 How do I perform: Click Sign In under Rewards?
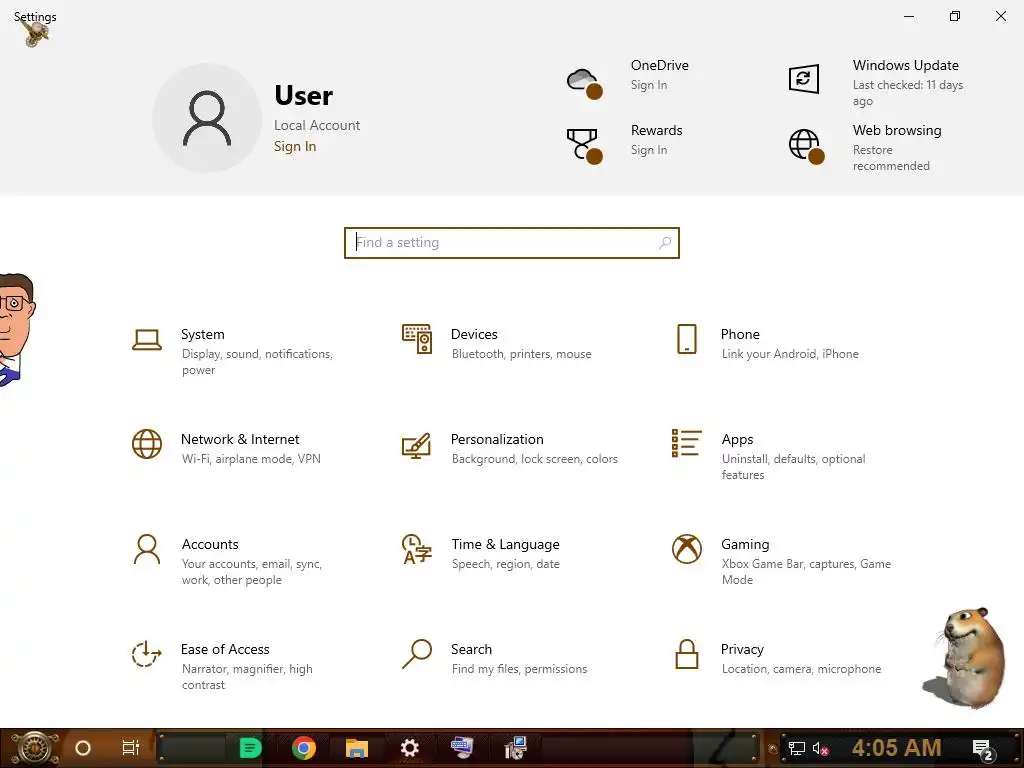pyautogui.click(x=648, y=150)
